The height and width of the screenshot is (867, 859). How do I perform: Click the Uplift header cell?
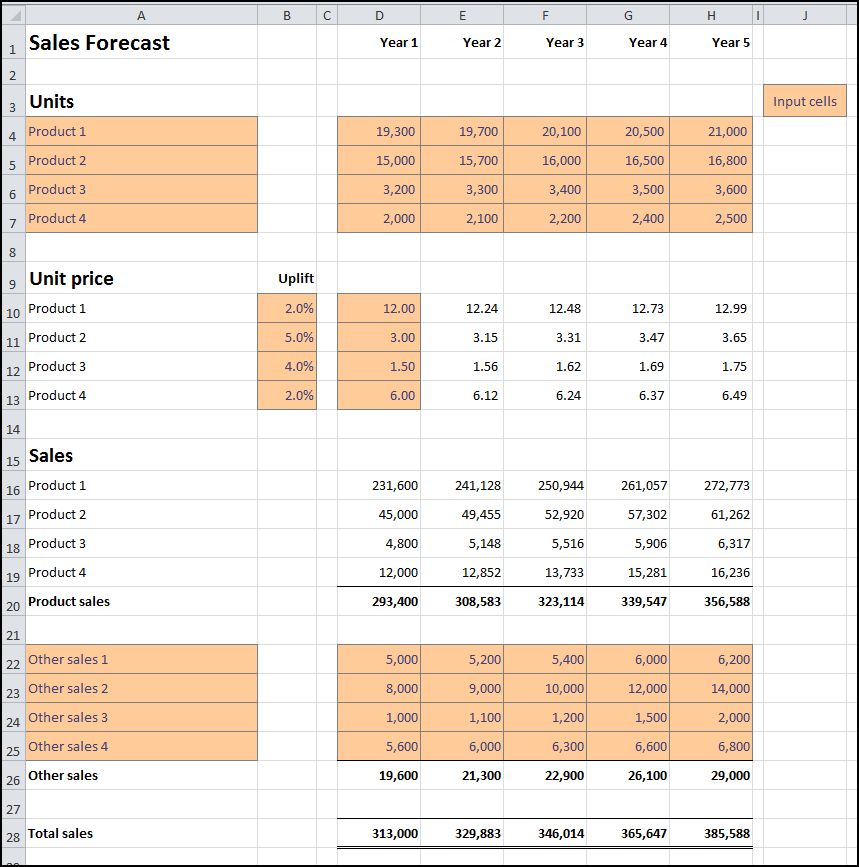click(287, 278)
